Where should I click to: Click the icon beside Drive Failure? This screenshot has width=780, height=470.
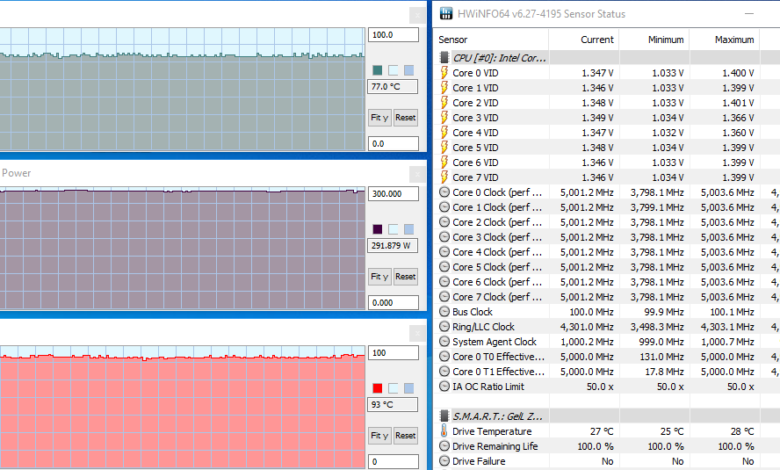[444, 461]
